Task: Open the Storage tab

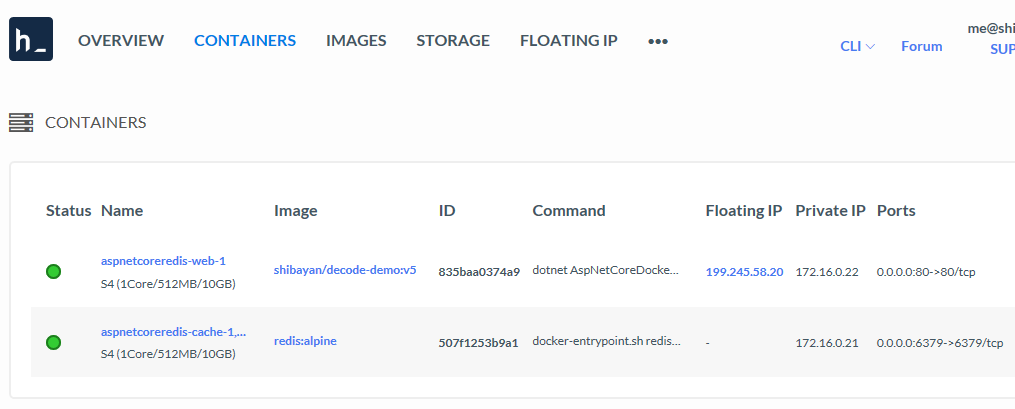Action: click(x=453, y=41)
